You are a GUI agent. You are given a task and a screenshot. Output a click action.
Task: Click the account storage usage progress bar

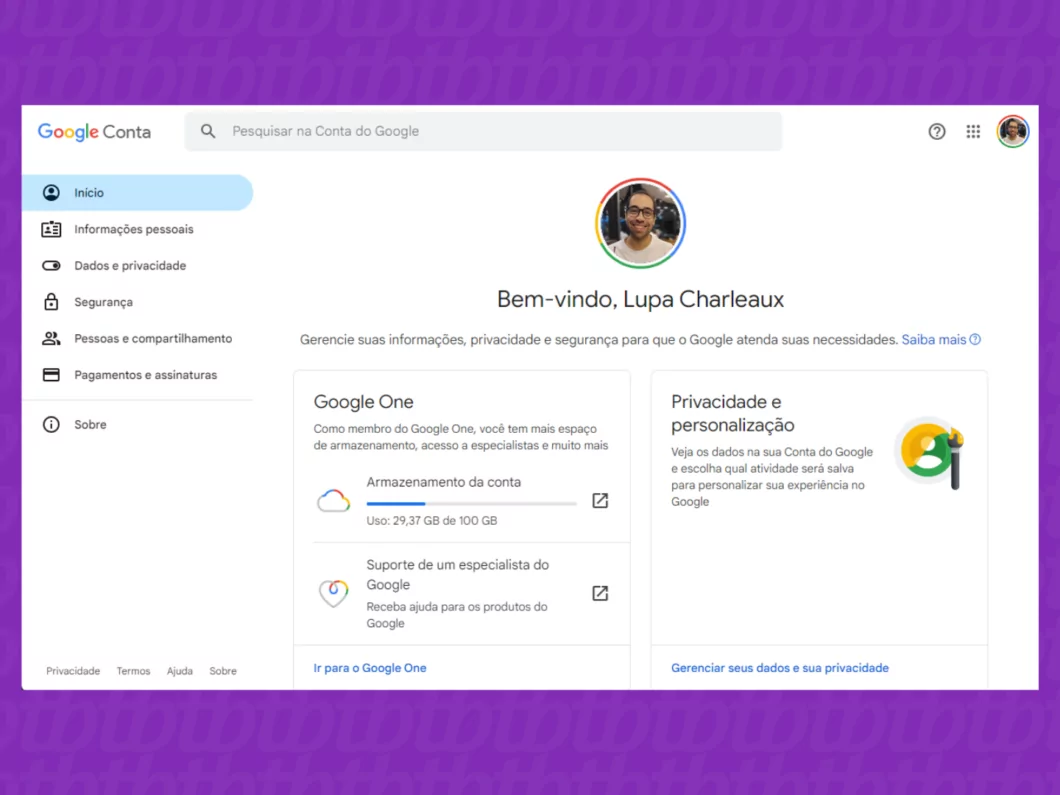471,504
